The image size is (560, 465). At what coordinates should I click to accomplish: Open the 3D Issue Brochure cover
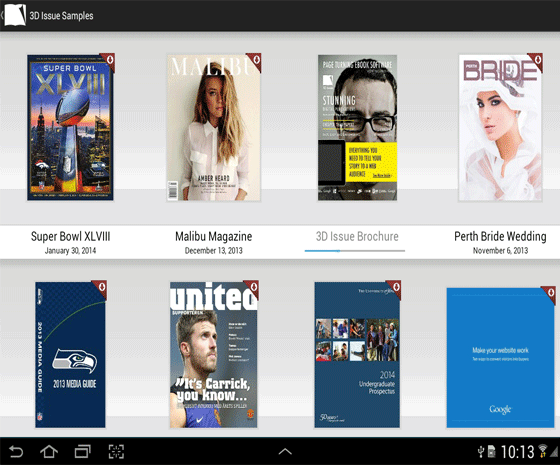click(358, 128)
